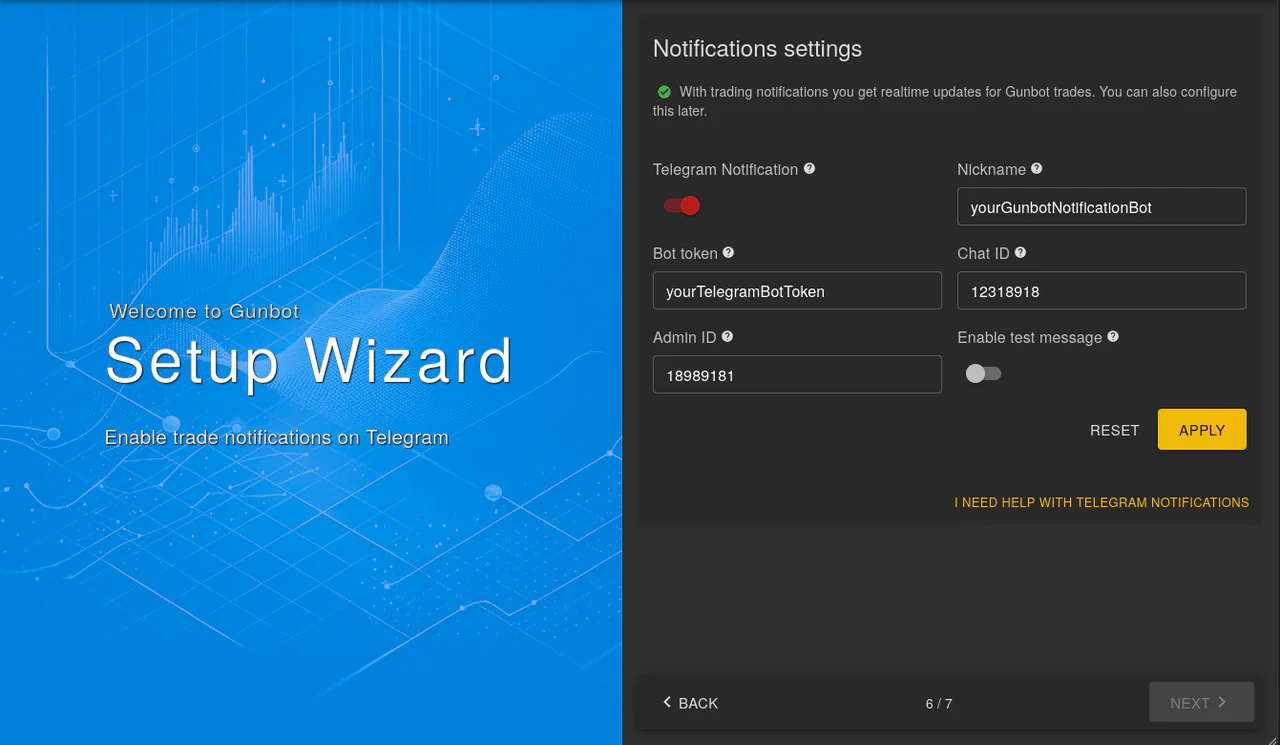Screen dimensions: 1280x745
Task: Click the RESET button
Action: pyautogui.click(x=1114, y=430)
